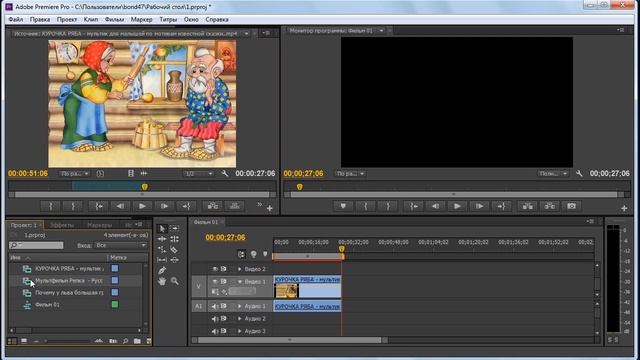Select the Pen tool
Image resolution: width=640 pixels, height=360 pixels.
(162, 270)
